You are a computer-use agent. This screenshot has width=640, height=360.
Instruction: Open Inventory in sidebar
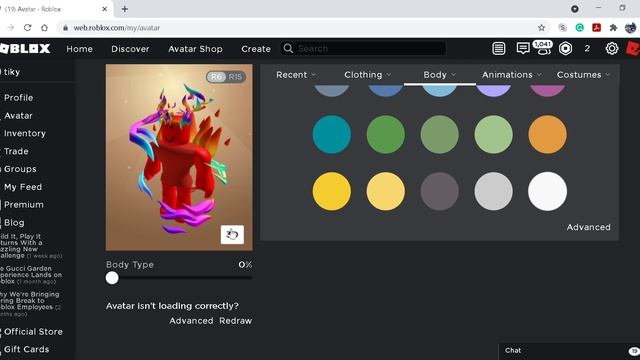click(x=24, y=133)
